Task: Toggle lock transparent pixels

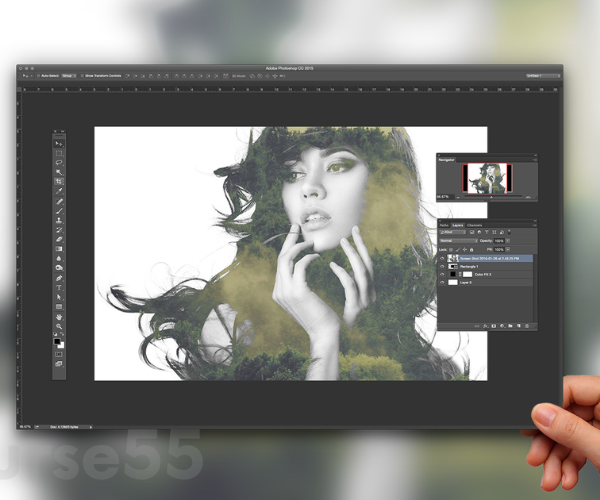Action: pos(451,249)
